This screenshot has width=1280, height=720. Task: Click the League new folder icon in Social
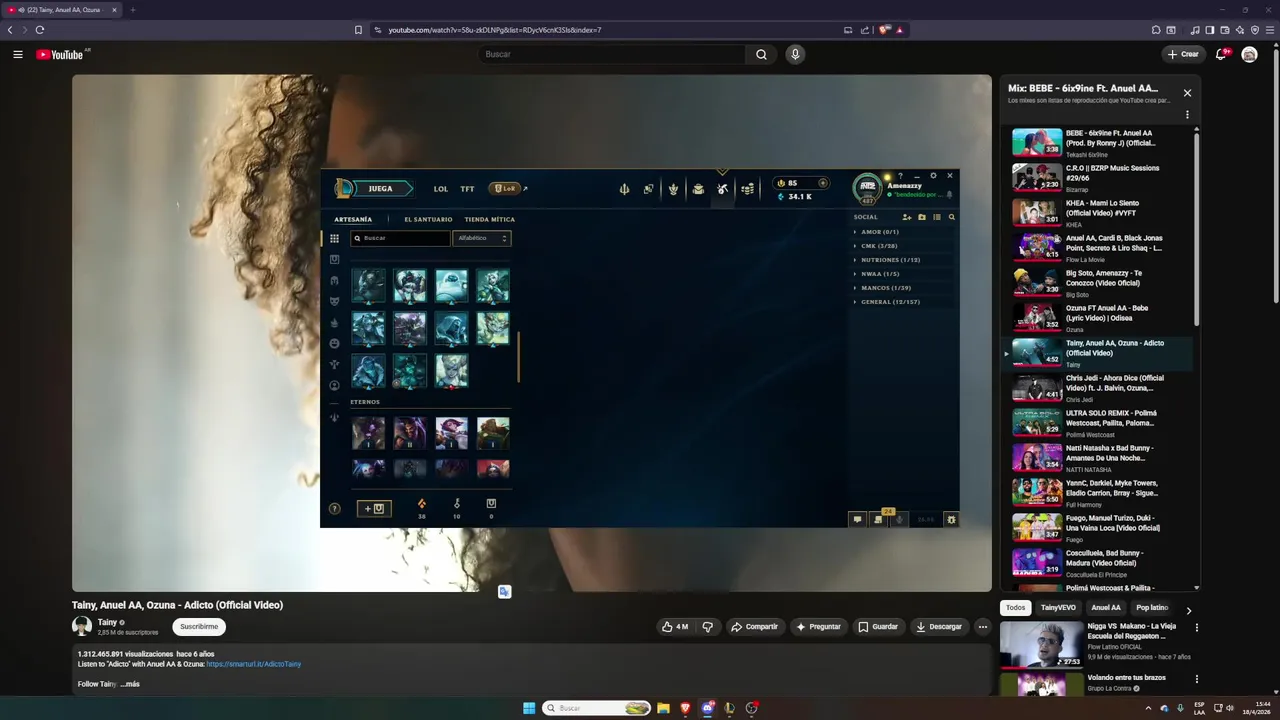click(922, 217)
